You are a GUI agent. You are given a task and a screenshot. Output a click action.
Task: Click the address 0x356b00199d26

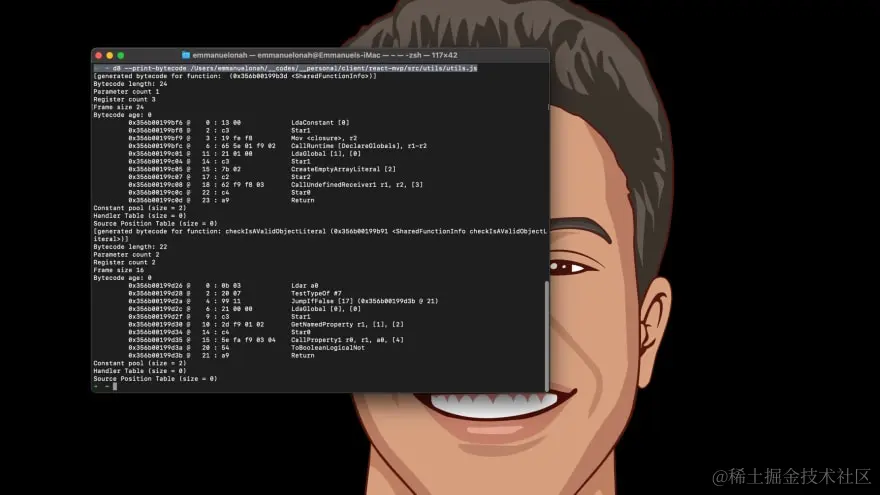coord(155,286)
